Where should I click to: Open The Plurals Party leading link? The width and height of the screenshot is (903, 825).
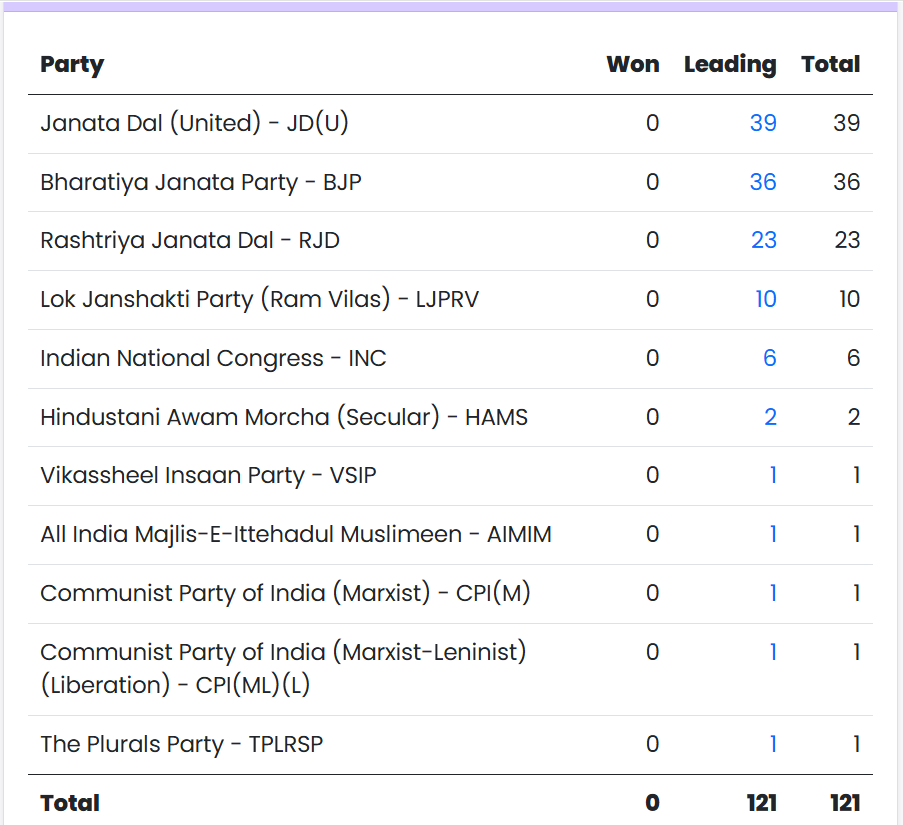point(773,744)
